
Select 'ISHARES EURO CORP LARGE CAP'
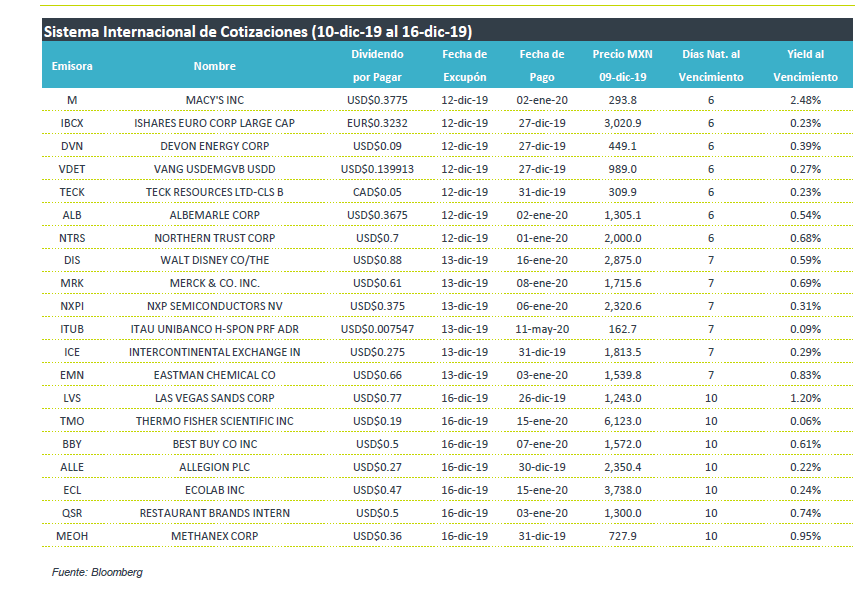click(x=214, y=123)
